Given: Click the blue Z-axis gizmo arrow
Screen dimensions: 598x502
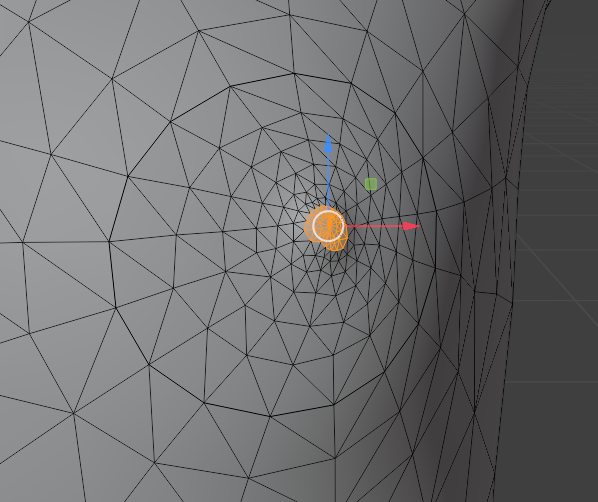Looking at the screenshot, I should (x=328, y=143).
